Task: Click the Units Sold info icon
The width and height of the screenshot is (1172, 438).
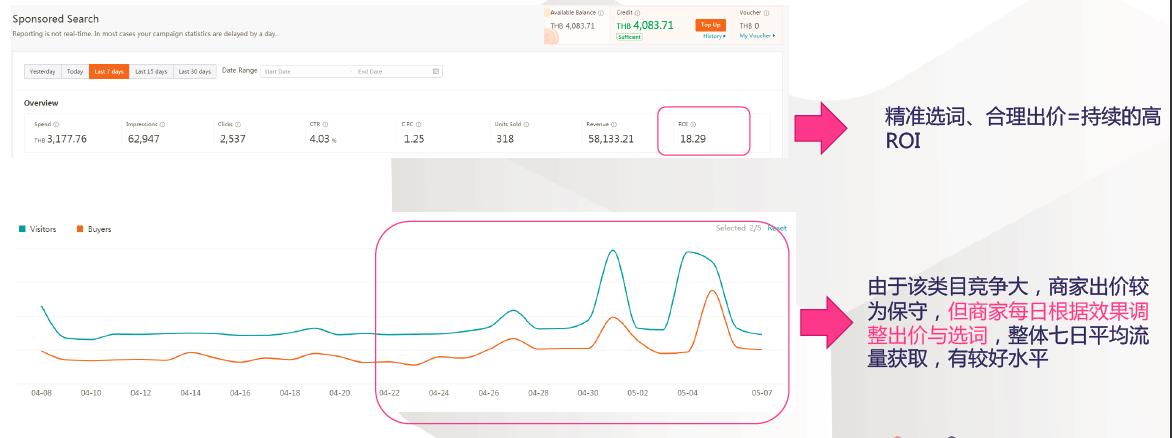Action: pyautogui.click(x=526, y=124)
